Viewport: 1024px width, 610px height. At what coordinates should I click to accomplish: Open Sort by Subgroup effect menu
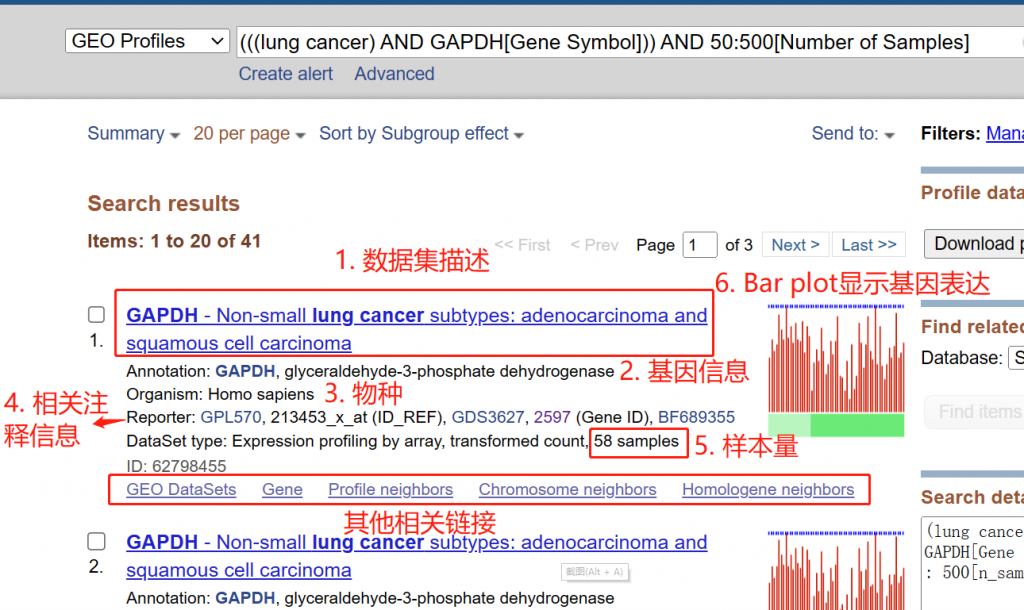pyautogui.click(x=421, y=134)
